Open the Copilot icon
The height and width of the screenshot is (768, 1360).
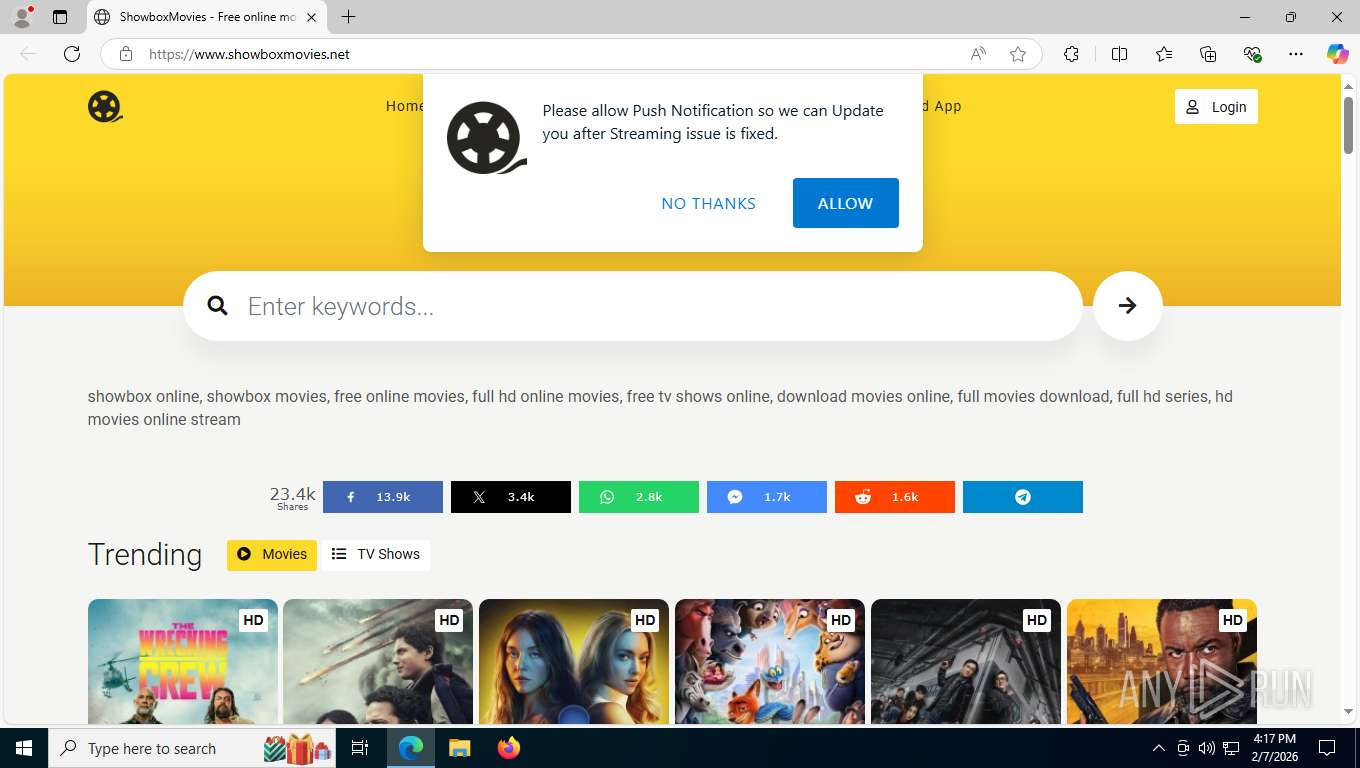(1337, 54)
